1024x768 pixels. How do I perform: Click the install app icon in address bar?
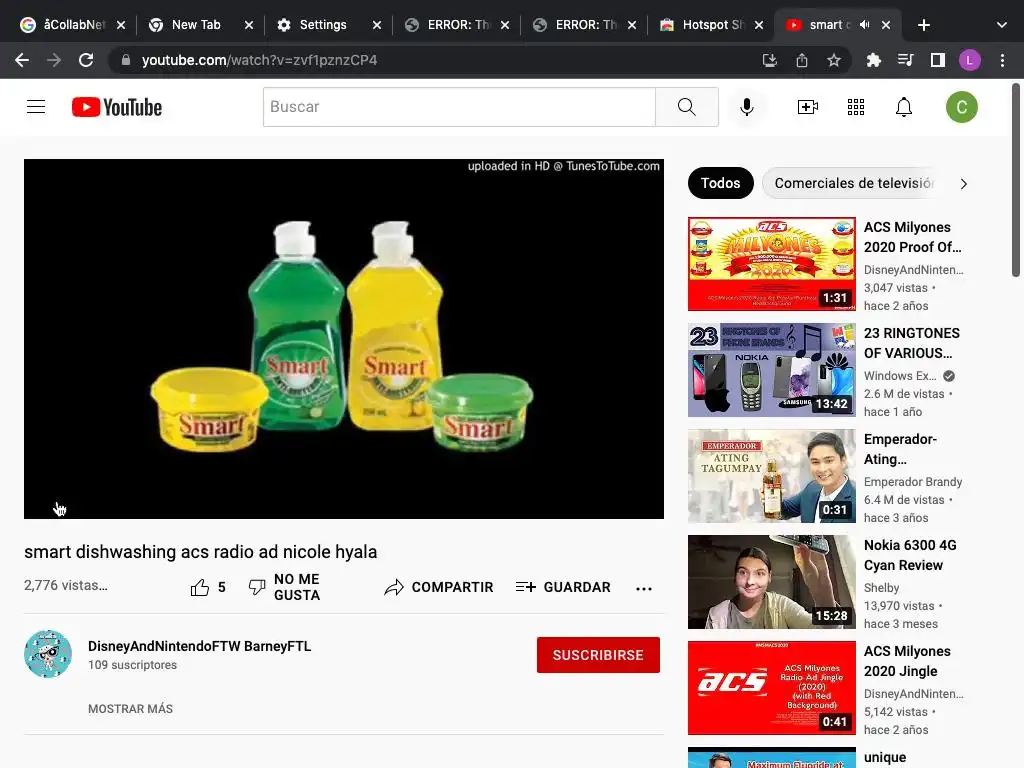tap(769, 60)
